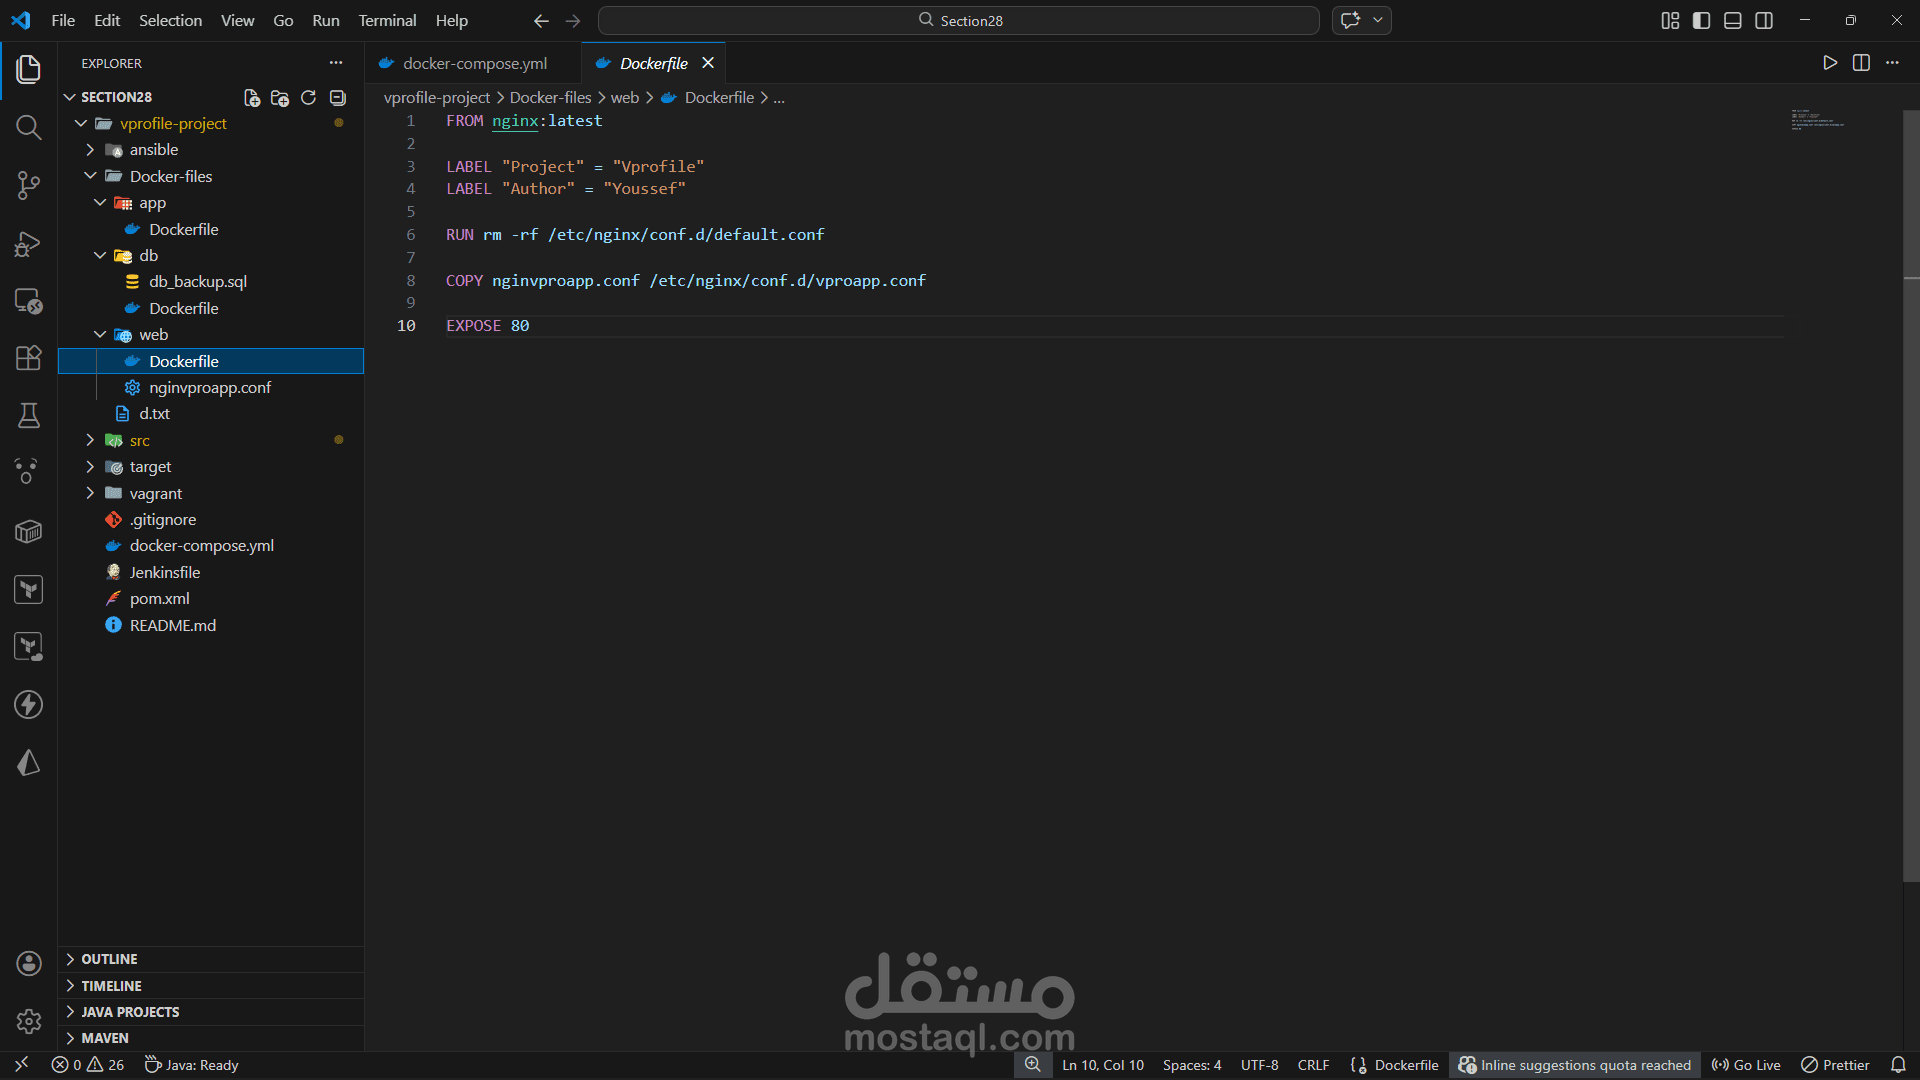Toggle the bottom panel layout

coord(1733,20)
